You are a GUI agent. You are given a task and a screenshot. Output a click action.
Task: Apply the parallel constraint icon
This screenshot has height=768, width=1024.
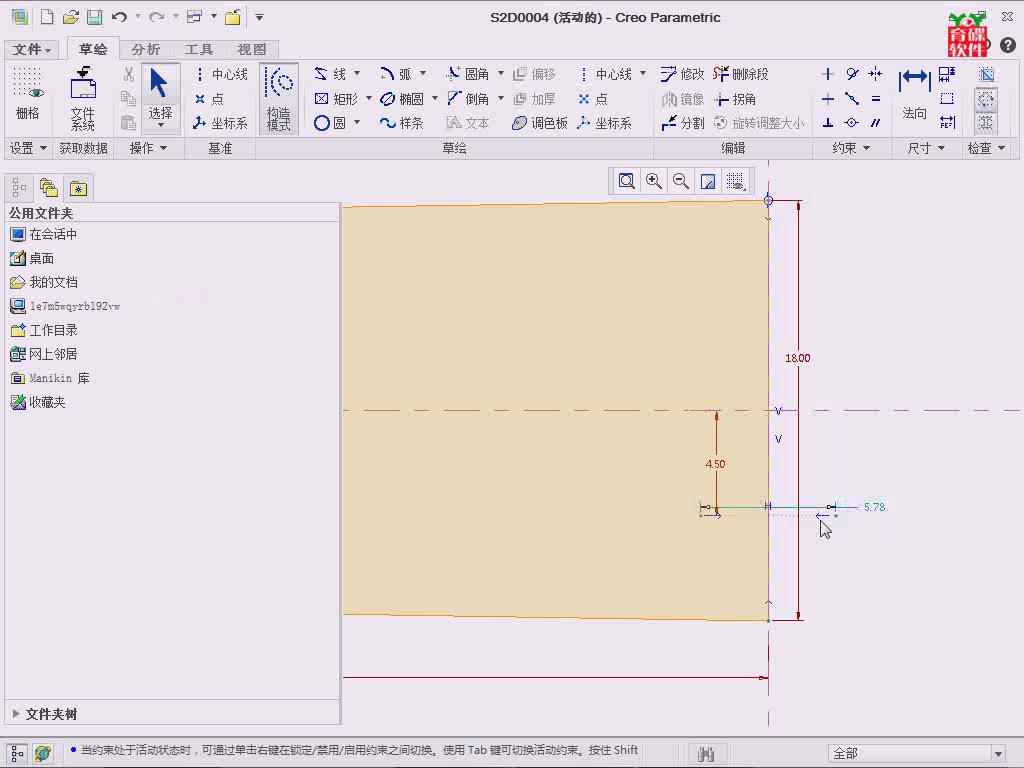click(875, 123)
